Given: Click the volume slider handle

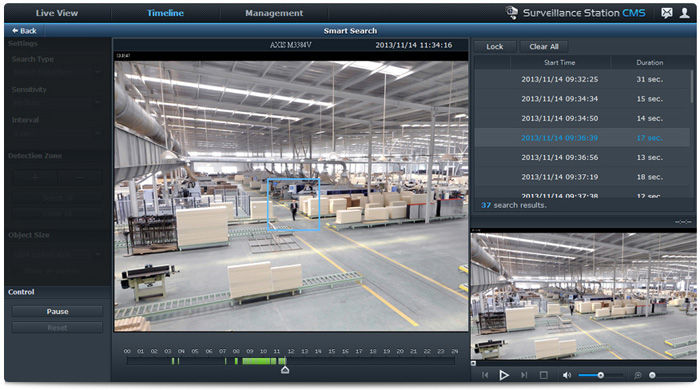Looking at the screenshot, I should [600, 375].
